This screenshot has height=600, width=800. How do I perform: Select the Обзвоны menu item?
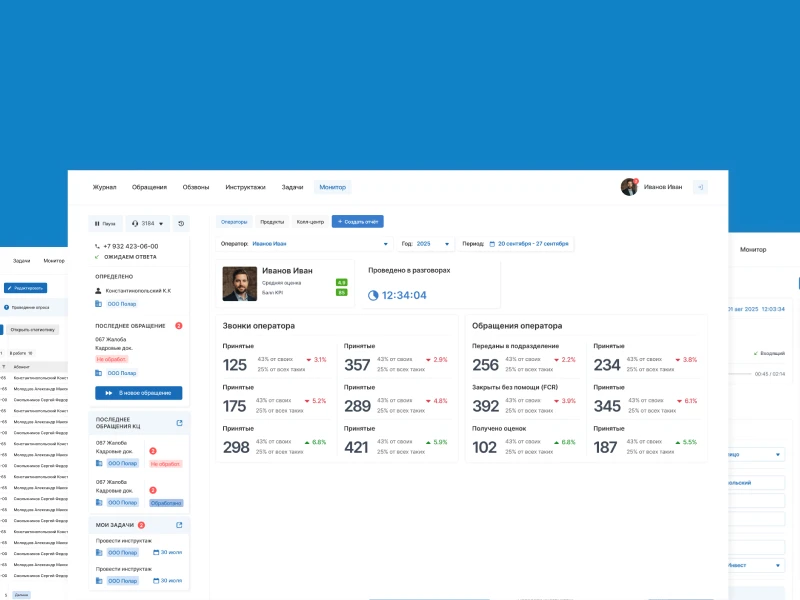(195, 186)
